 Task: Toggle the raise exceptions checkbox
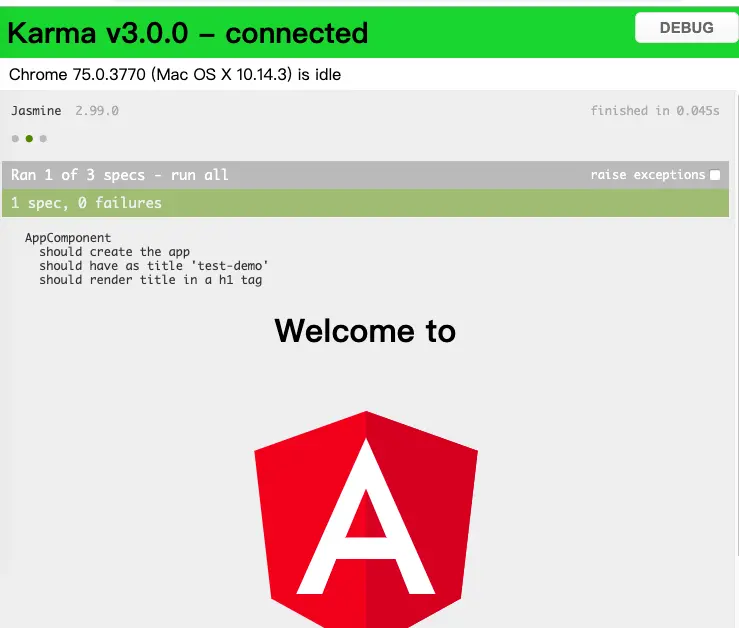[715, 175]
